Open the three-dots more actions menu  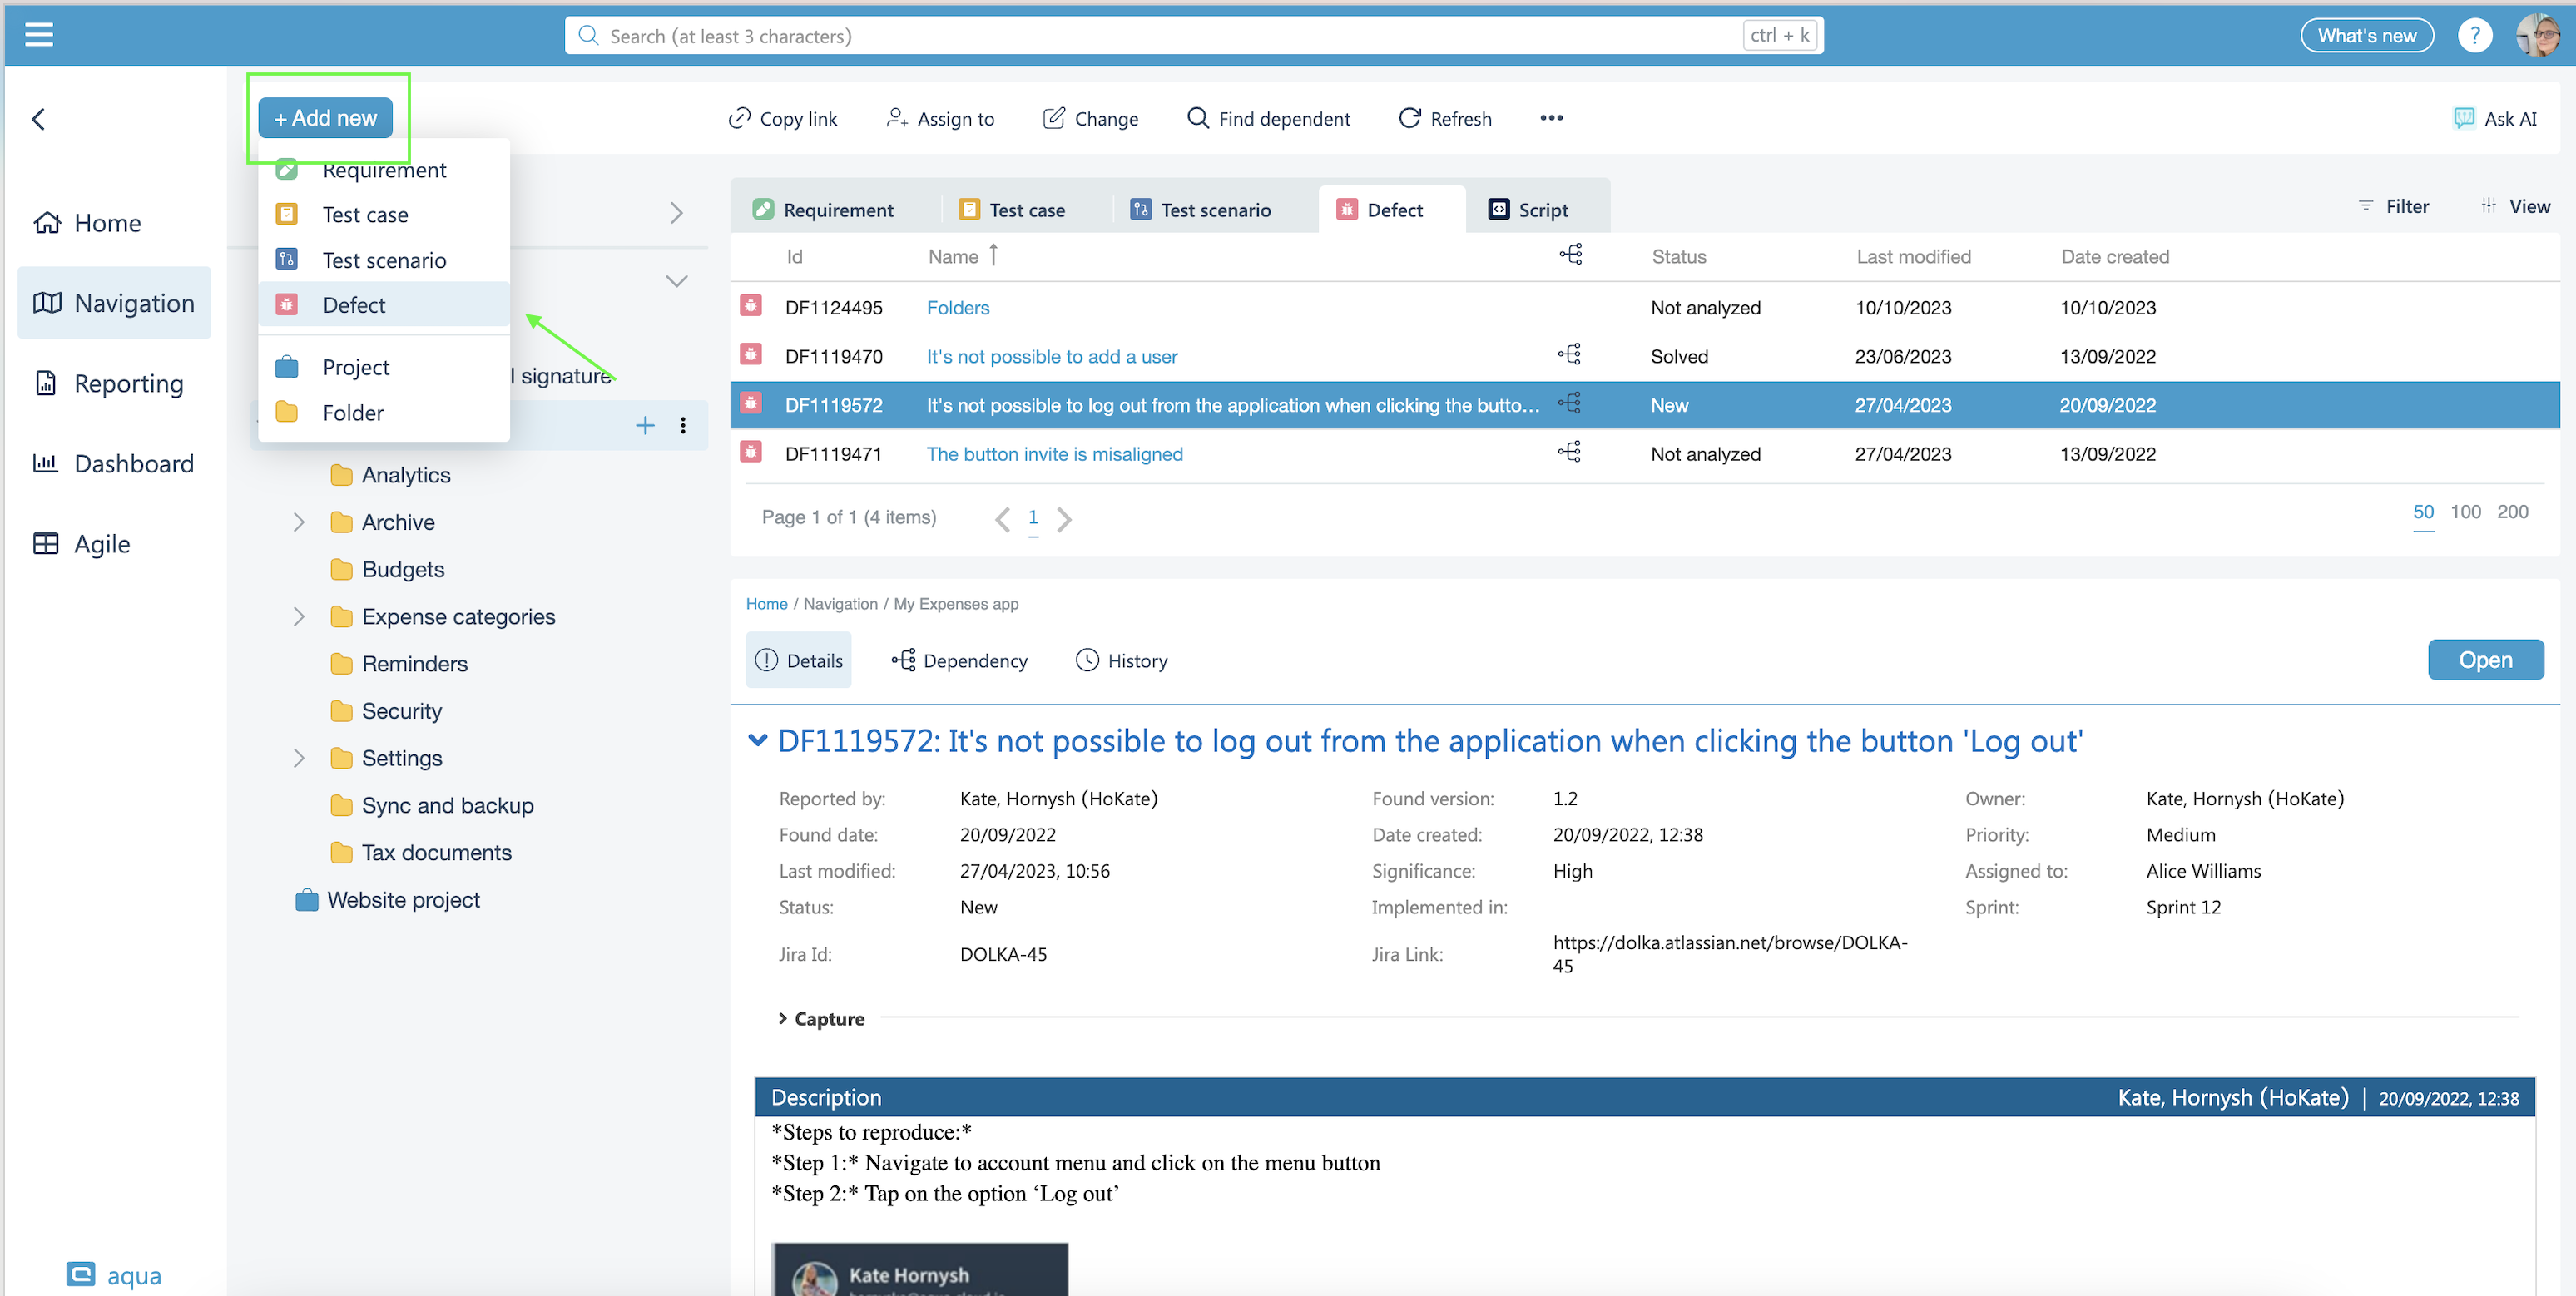point(1551,118)
